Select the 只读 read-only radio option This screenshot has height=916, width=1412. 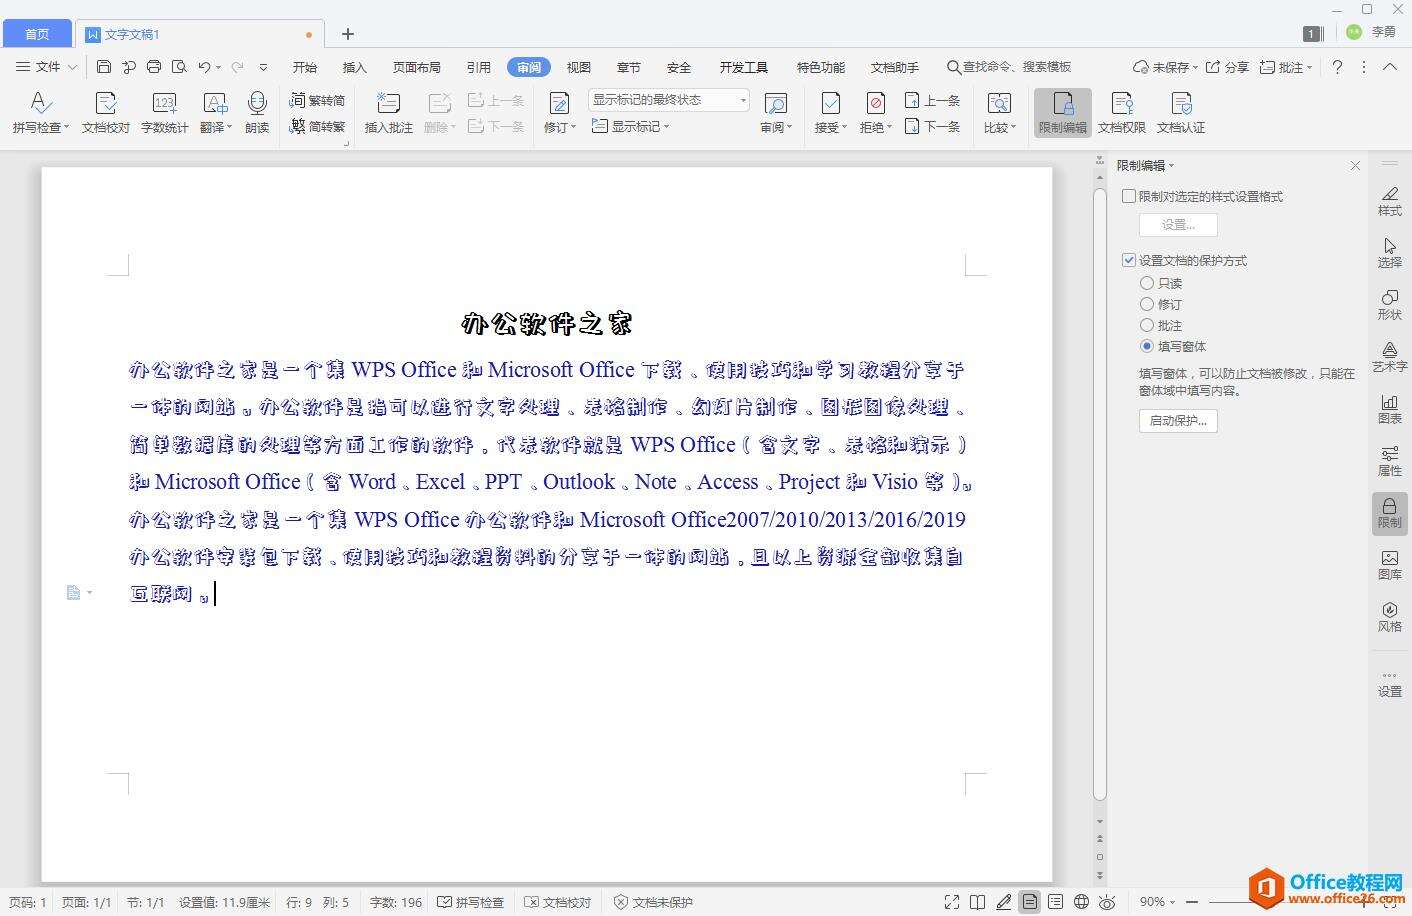1147,284
